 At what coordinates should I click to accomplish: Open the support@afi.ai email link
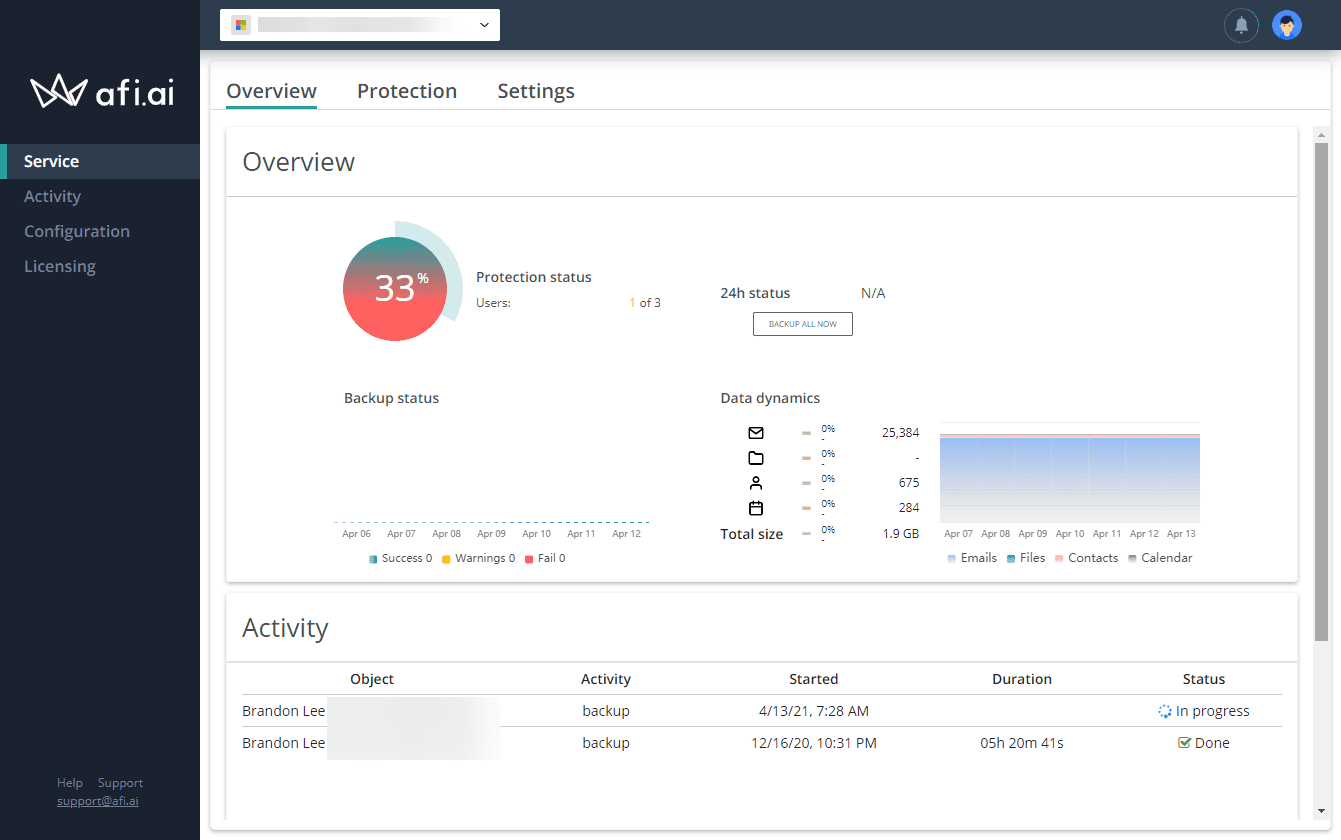[x=97, y=800]
